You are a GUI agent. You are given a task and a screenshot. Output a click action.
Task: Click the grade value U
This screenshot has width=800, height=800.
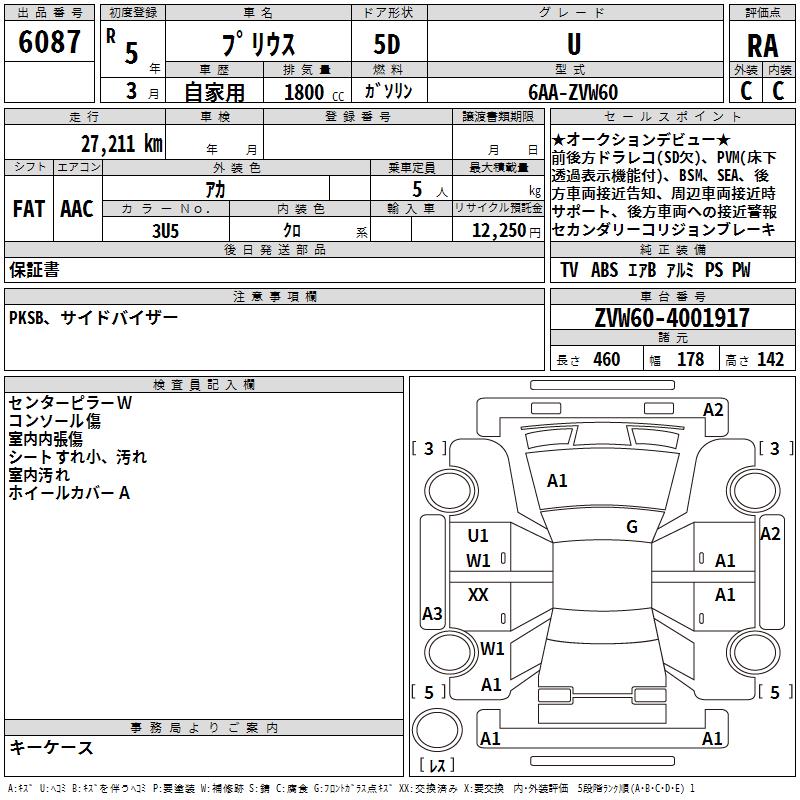(x=574, y=44)
